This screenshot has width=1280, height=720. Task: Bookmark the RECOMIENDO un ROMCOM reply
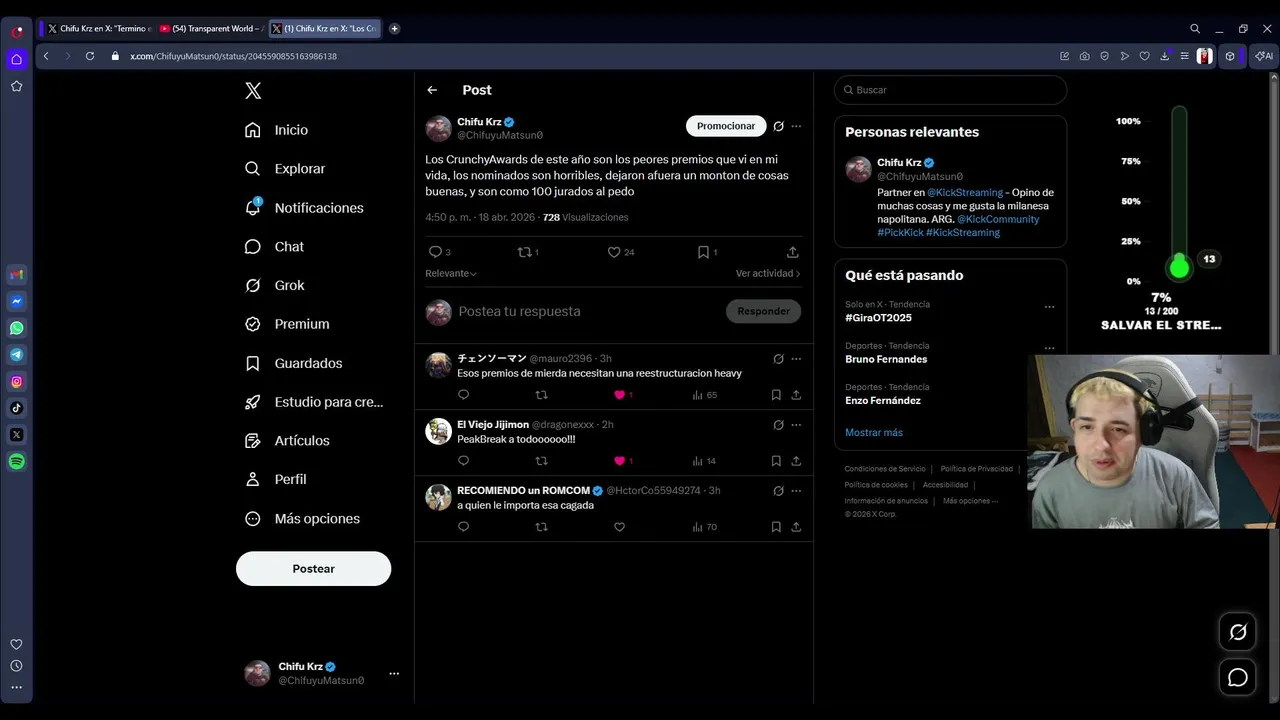point(776,527)
